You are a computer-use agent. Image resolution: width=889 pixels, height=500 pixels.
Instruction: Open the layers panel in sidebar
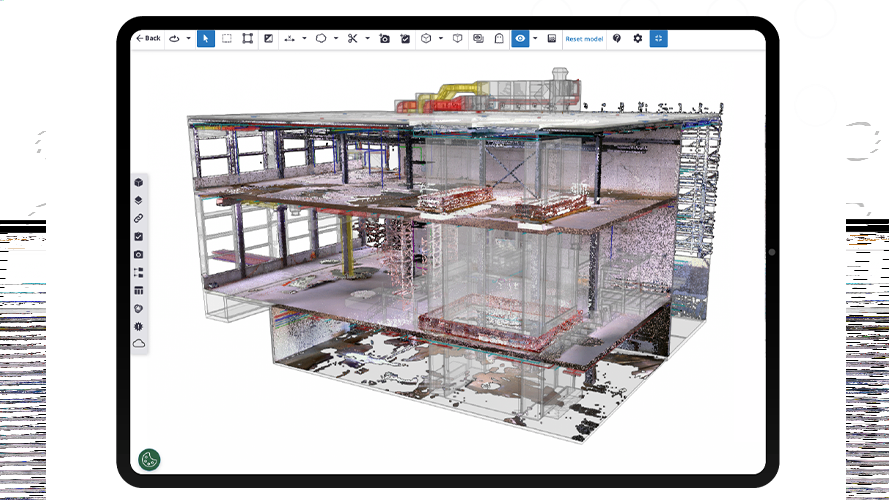point(139,200)
